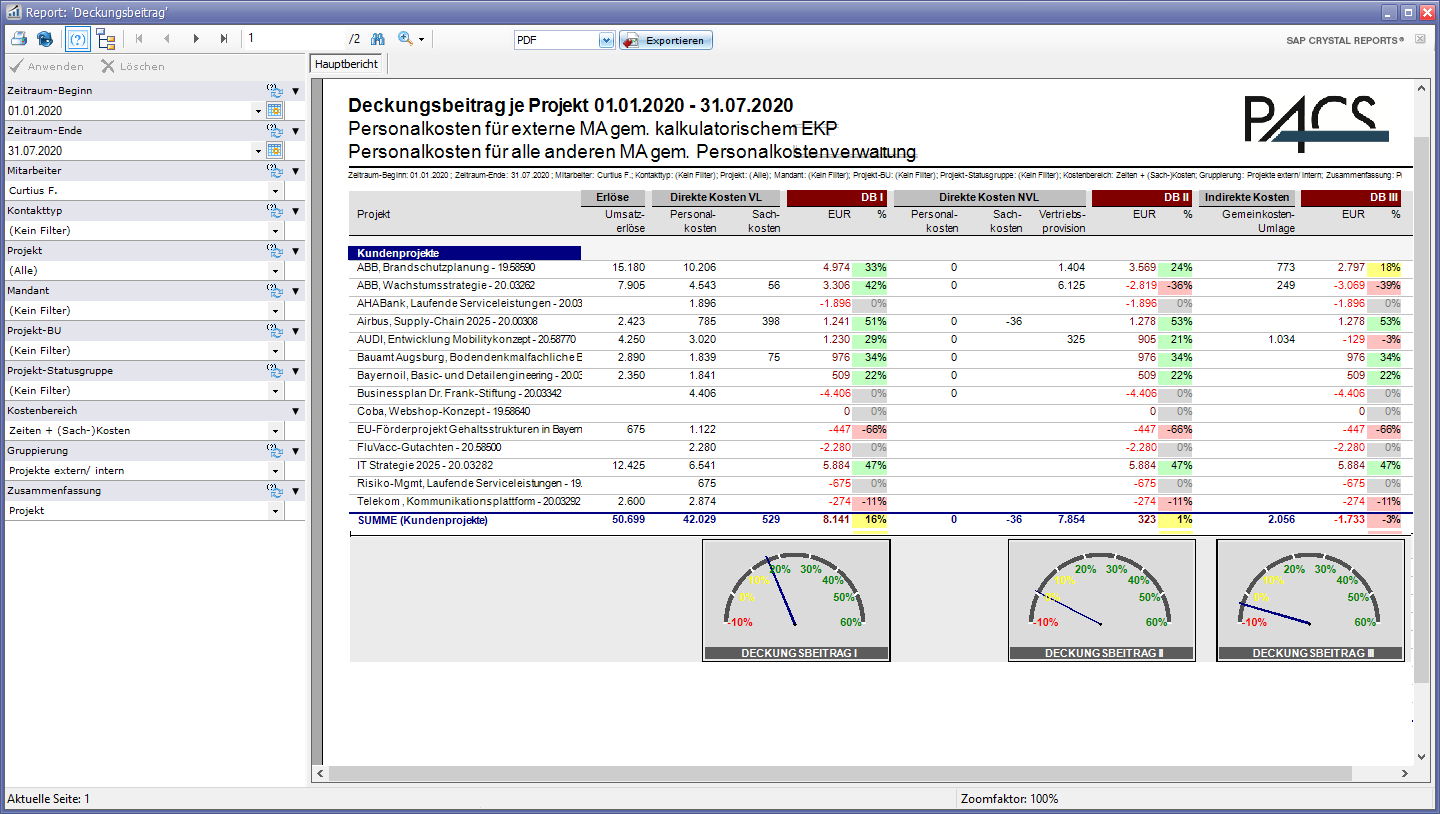
Task: Click the refresh icon beside Projekt-Statusgruppe
Action: point(274,370)
